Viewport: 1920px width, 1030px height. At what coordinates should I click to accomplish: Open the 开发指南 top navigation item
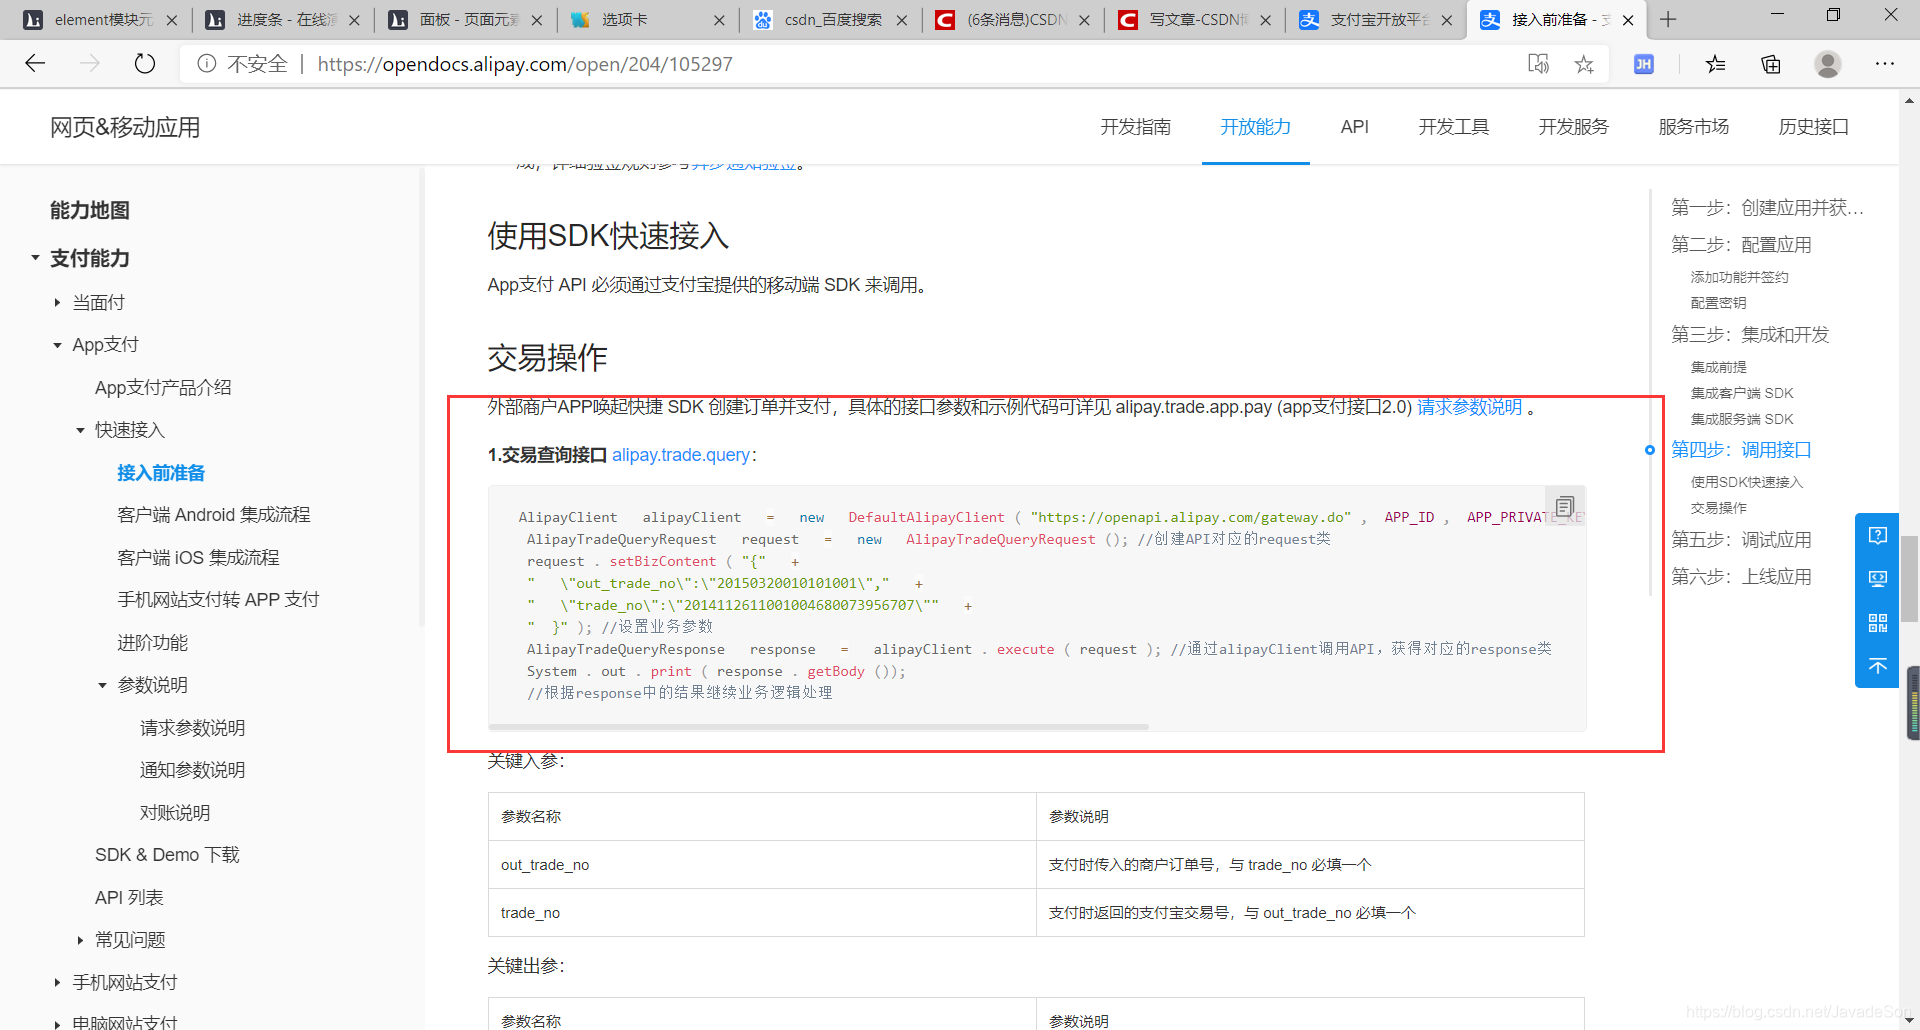pos(1135,127)
